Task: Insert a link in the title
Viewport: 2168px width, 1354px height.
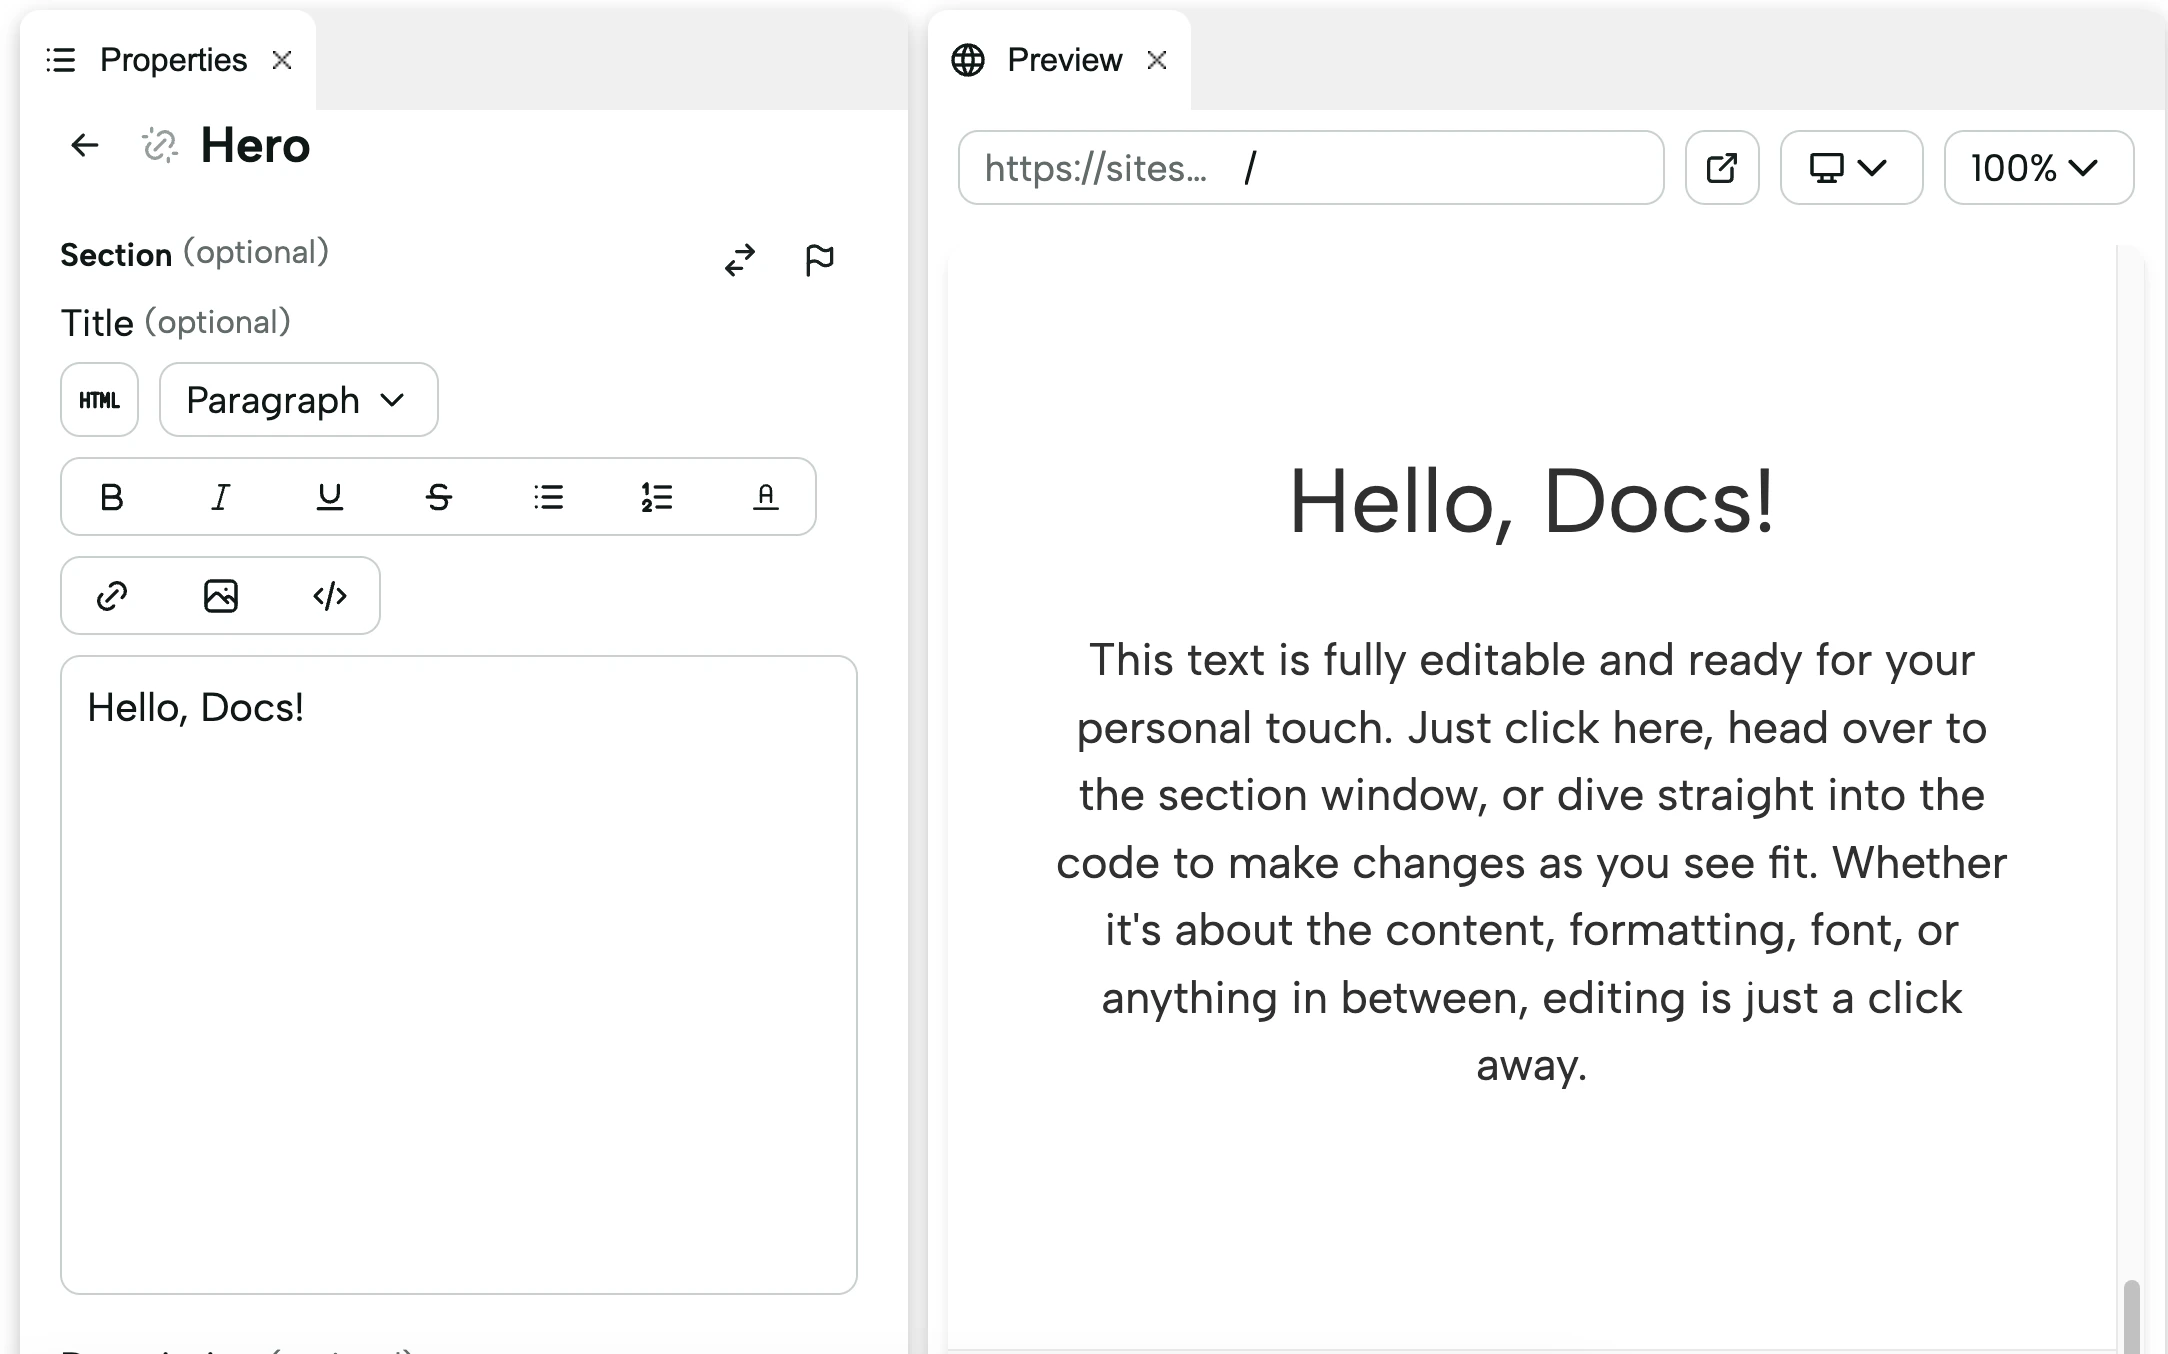Action: [112, 596]
